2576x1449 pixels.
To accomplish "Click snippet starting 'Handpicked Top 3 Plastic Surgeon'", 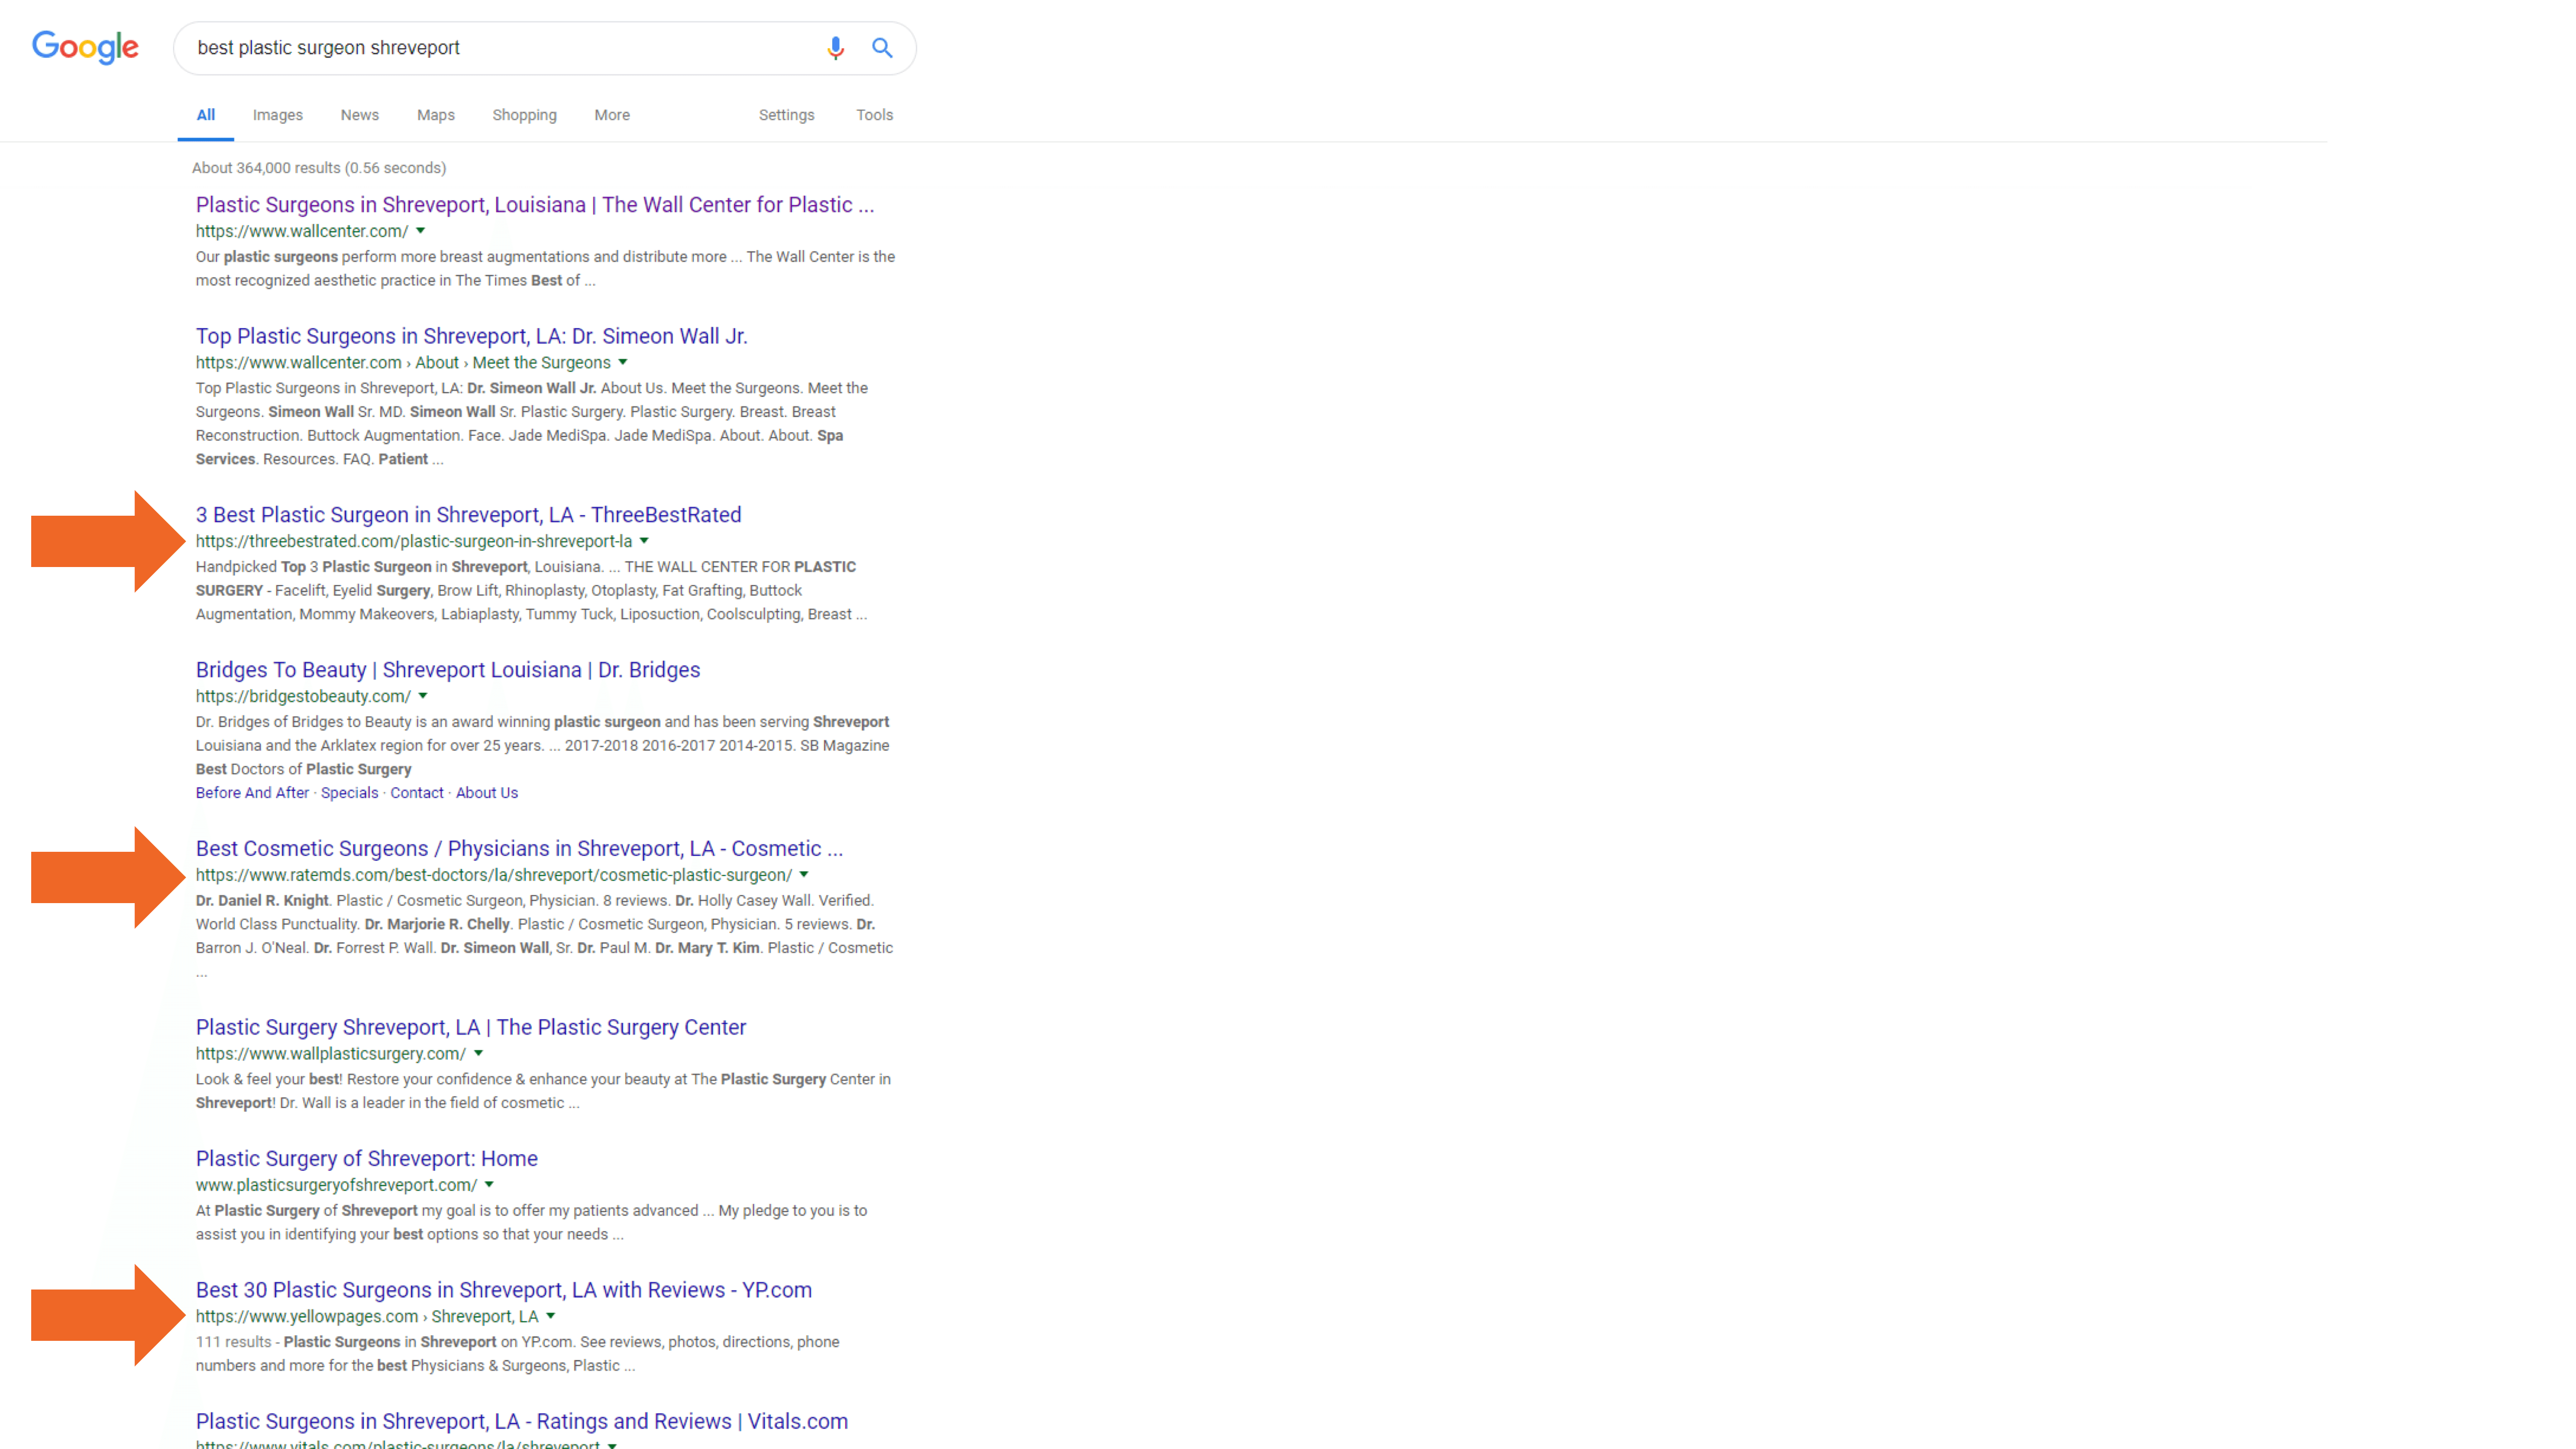I will 532,591.
